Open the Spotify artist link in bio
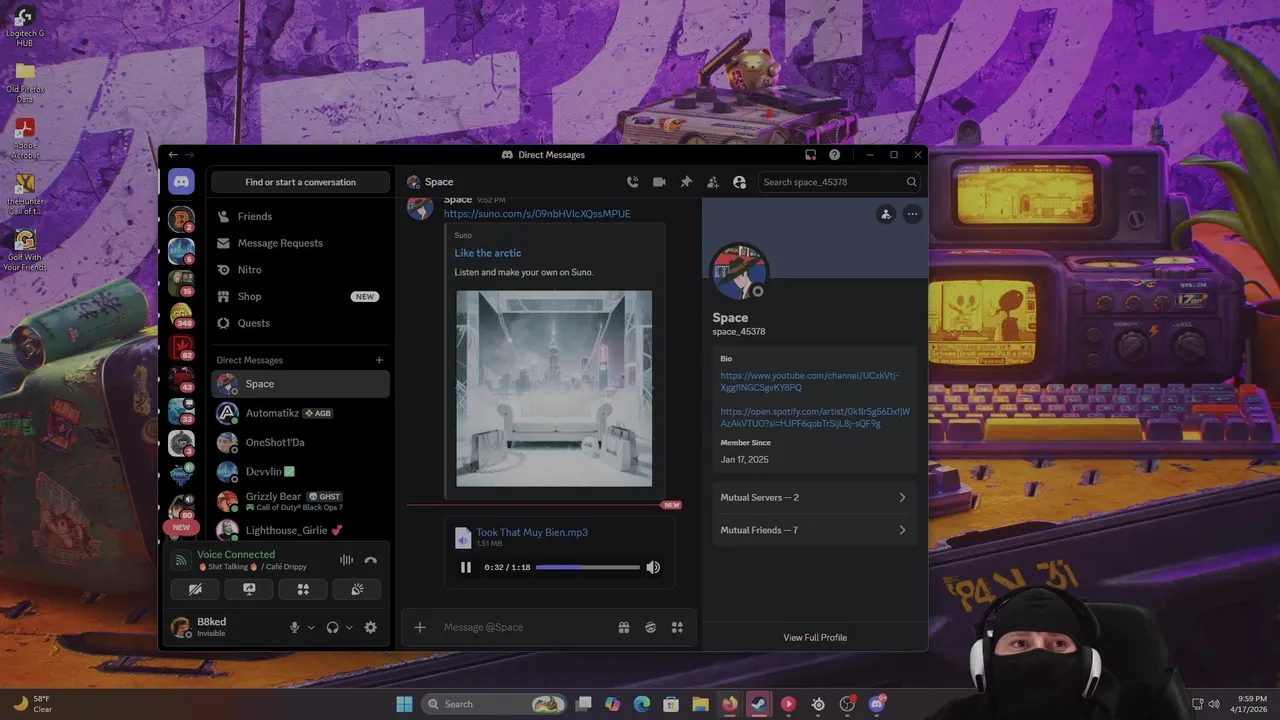The image size is (1280, 720). tap(815, 417)
